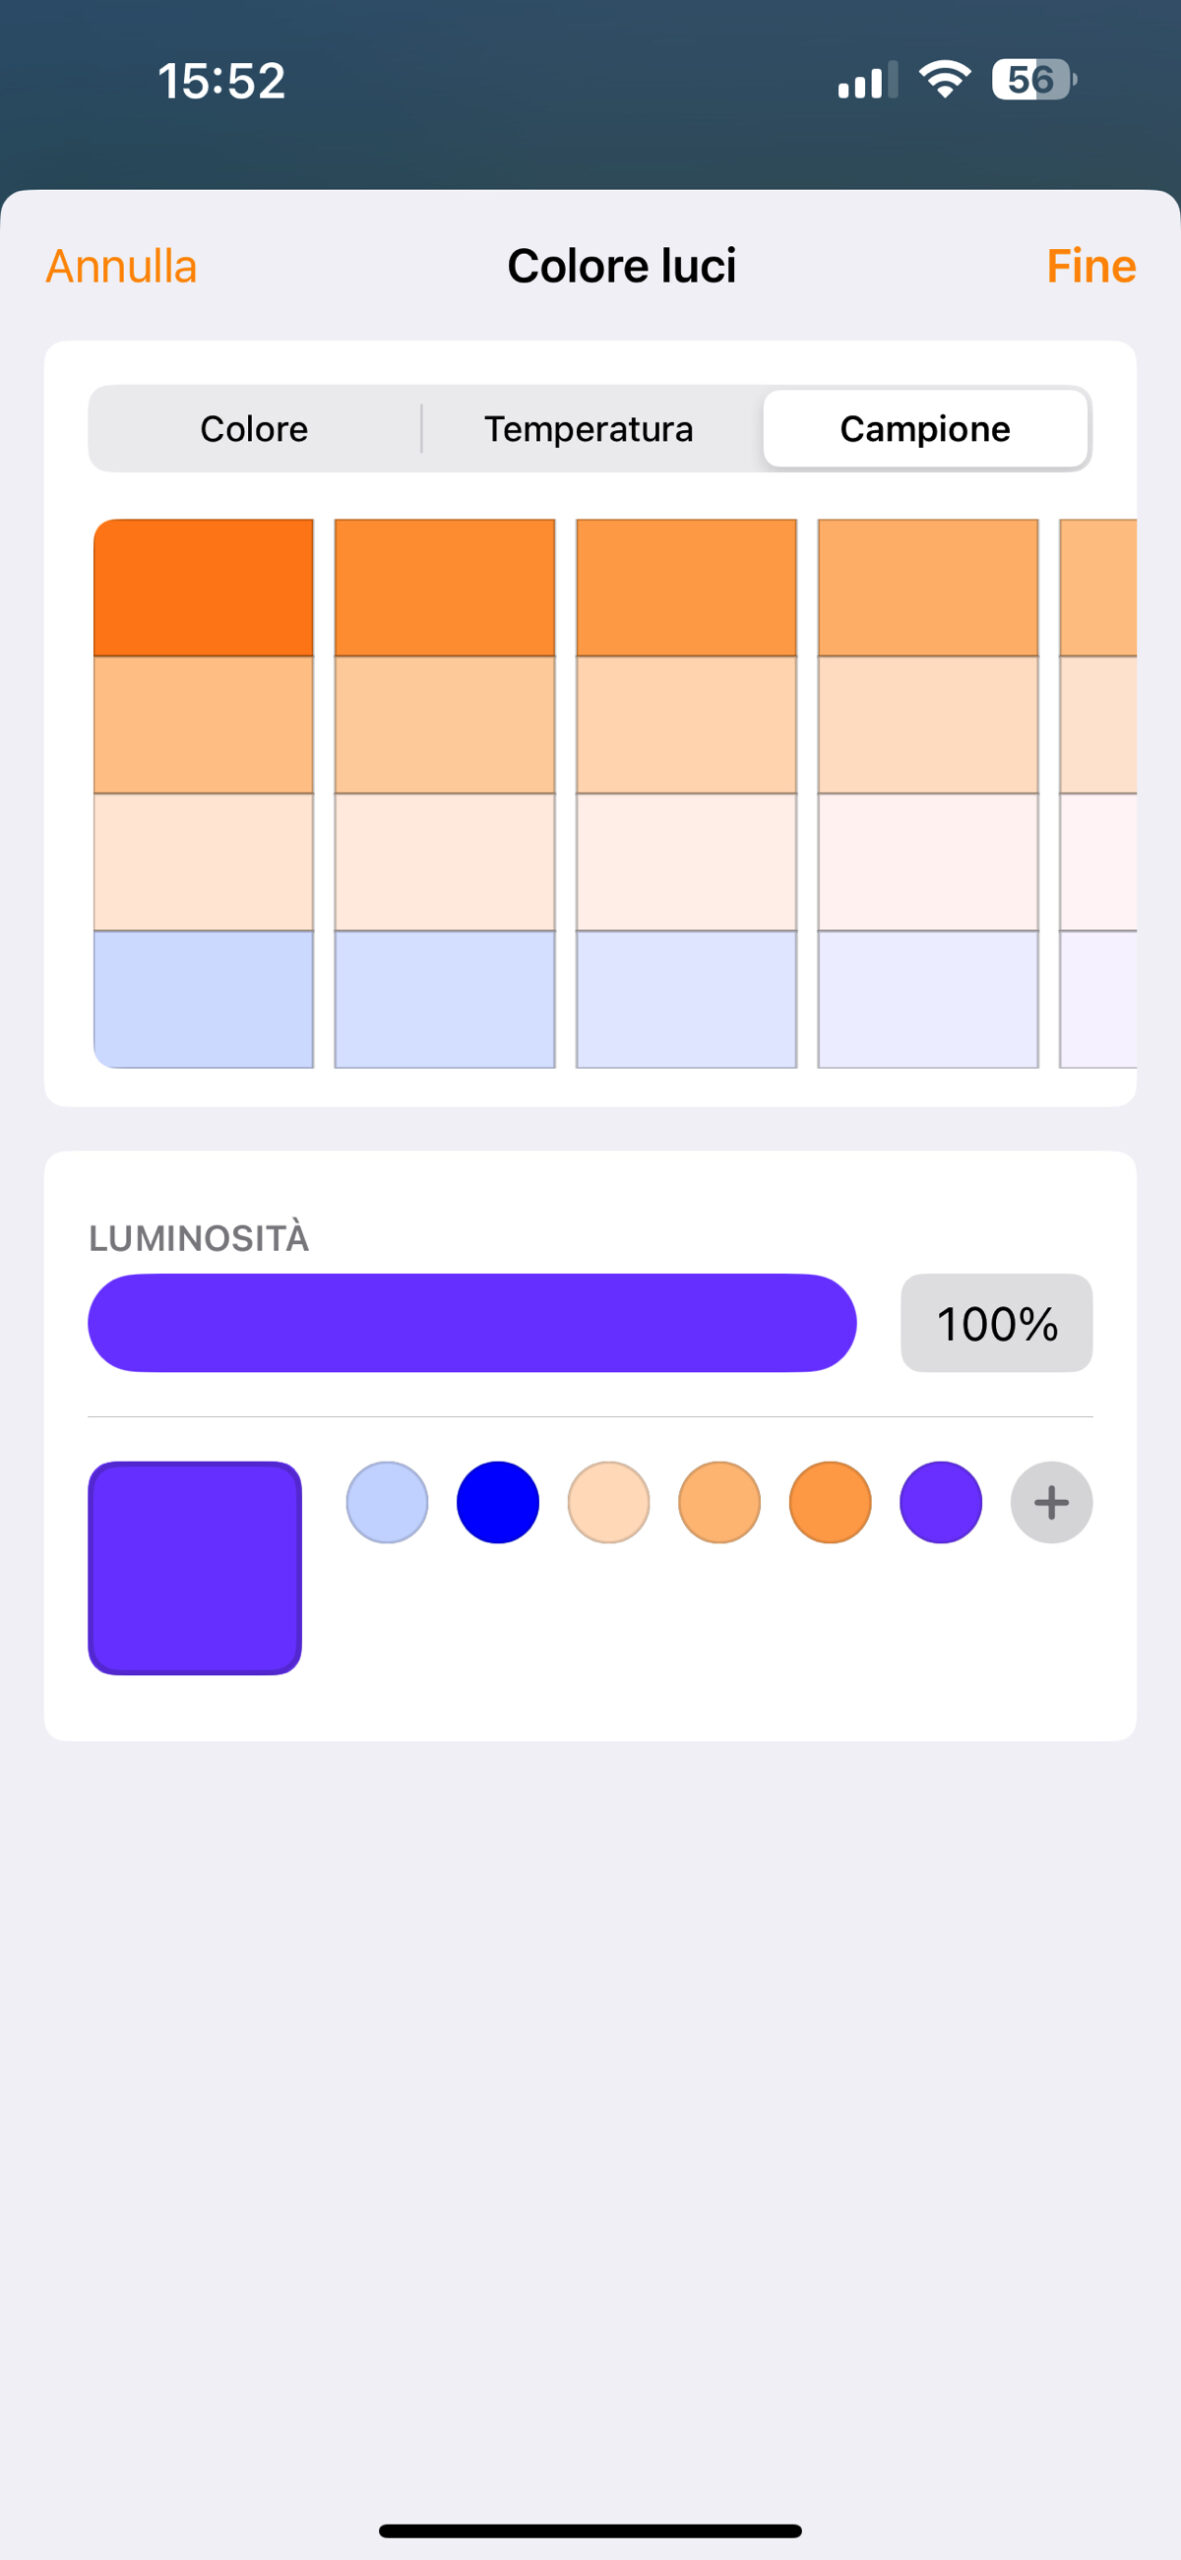This screenshot has height=2560, width=1181.
Task: Pick the pale peach circular preset
Action: [608, 1502]
